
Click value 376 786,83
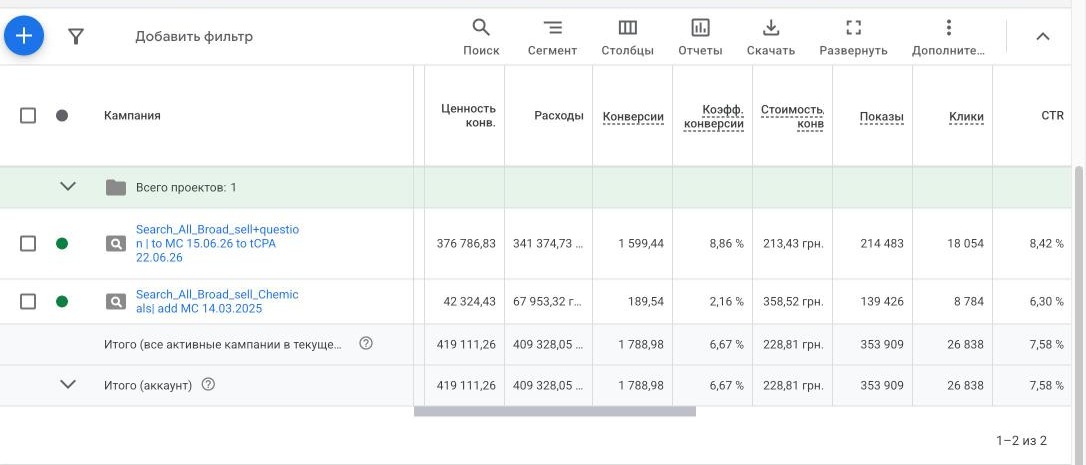466,244
